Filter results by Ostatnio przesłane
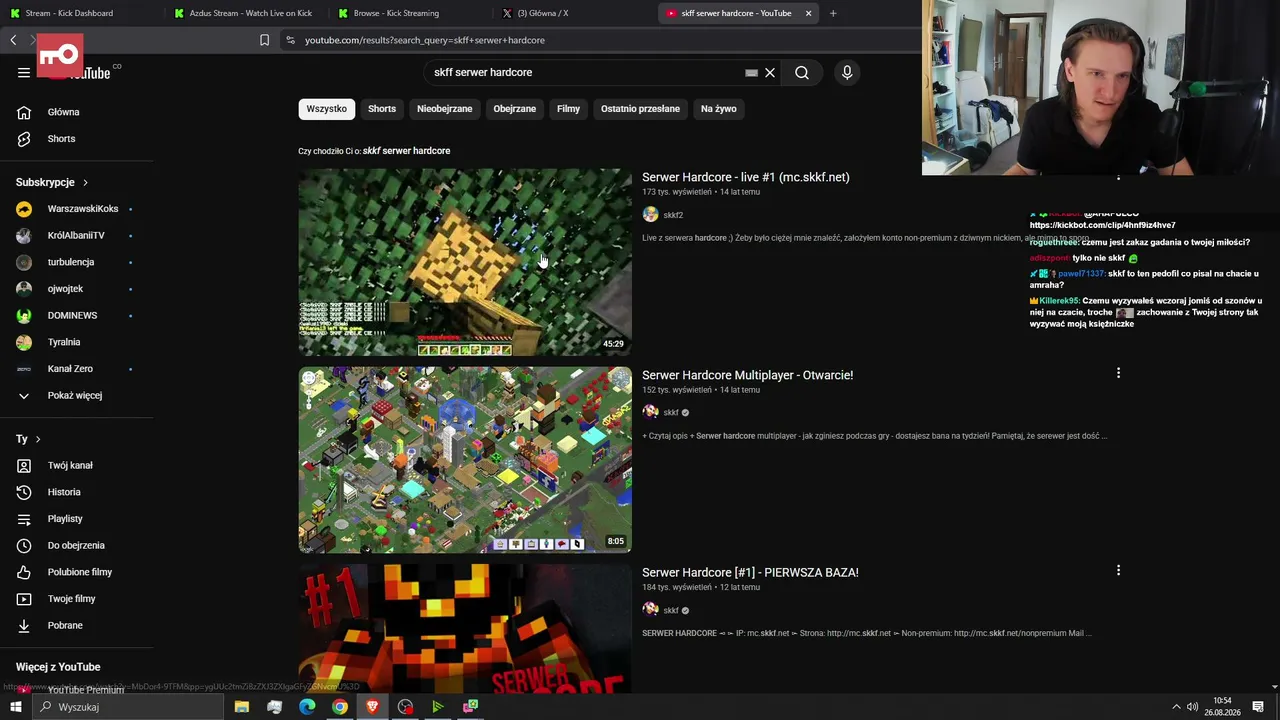 tap(640, 109)
